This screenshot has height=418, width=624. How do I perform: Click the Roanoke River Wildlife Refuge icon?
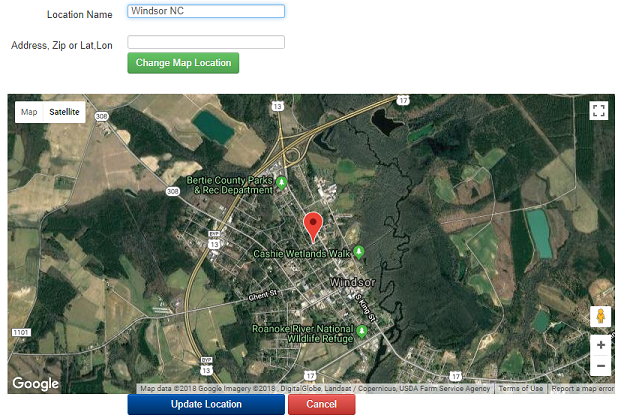coord(361,331)
